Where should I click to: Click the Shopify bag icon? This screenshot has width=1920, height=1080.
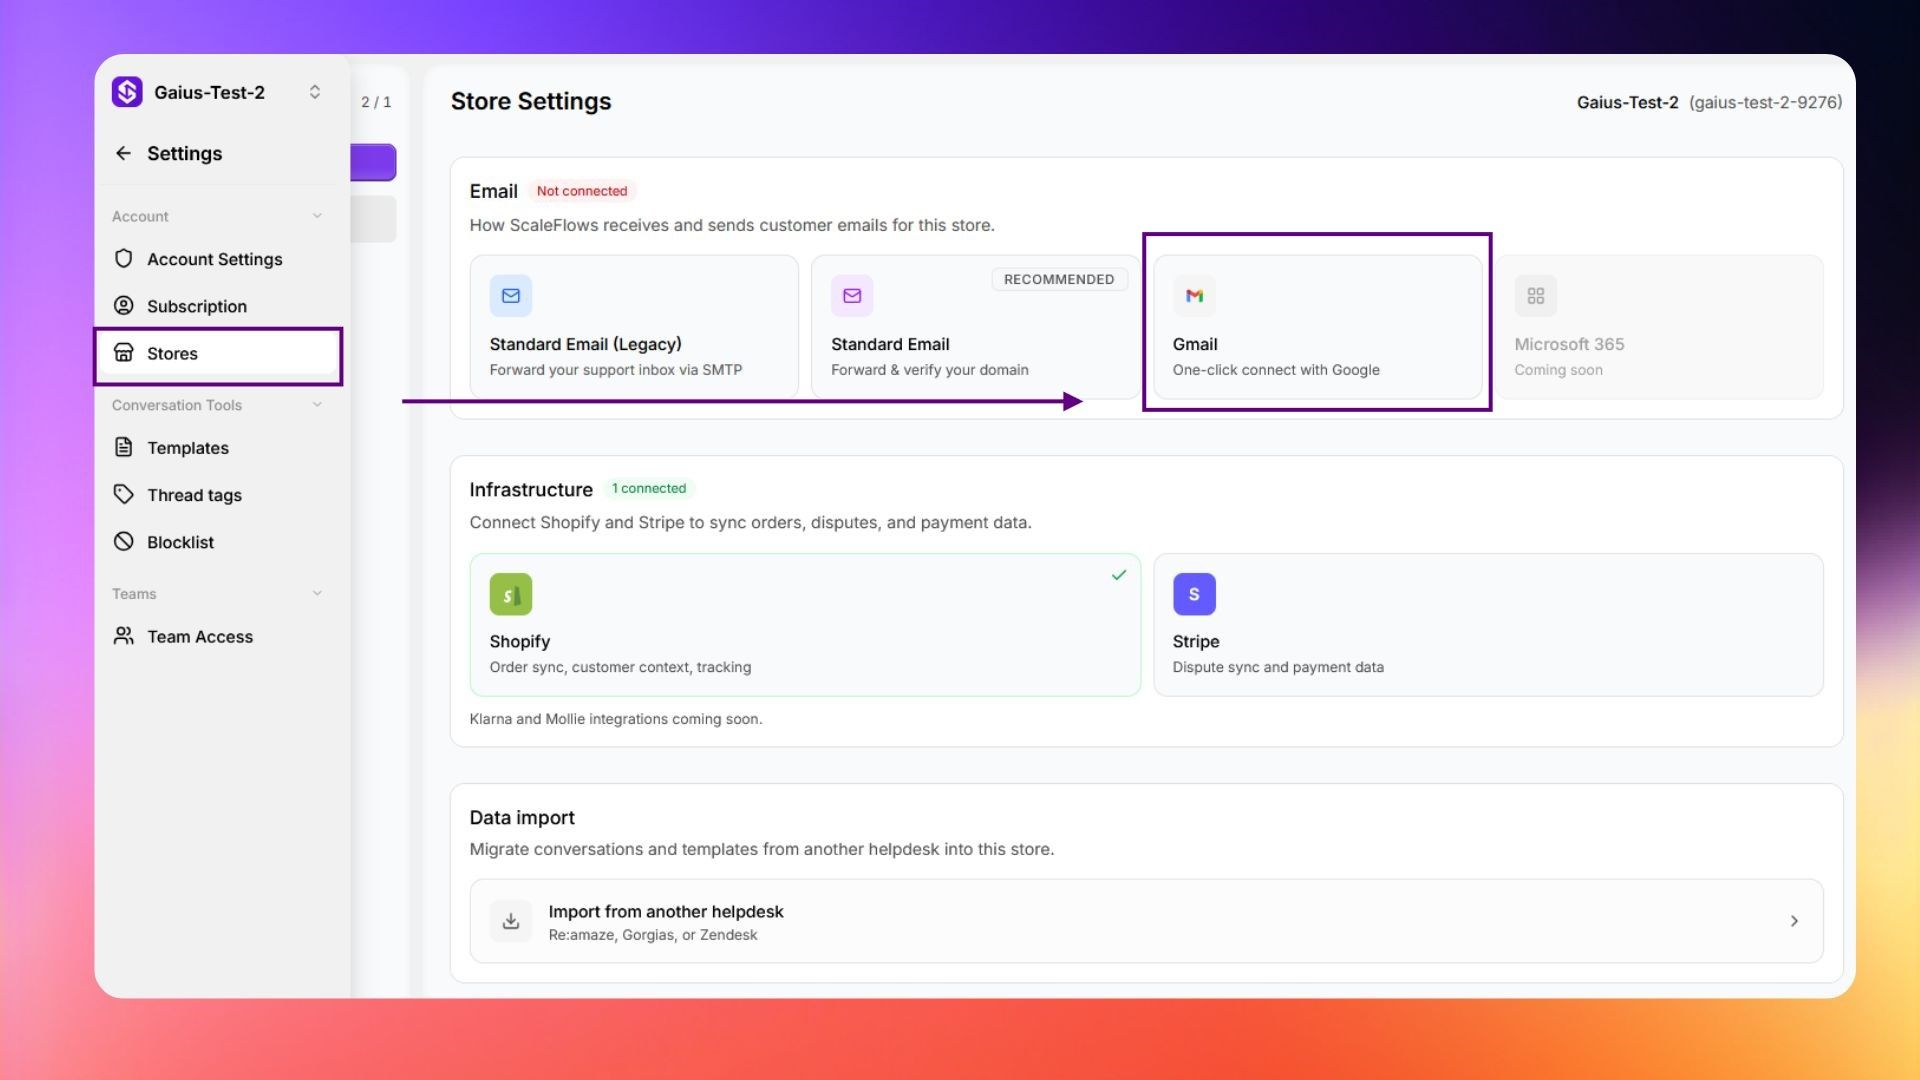[x=511, y=594]
